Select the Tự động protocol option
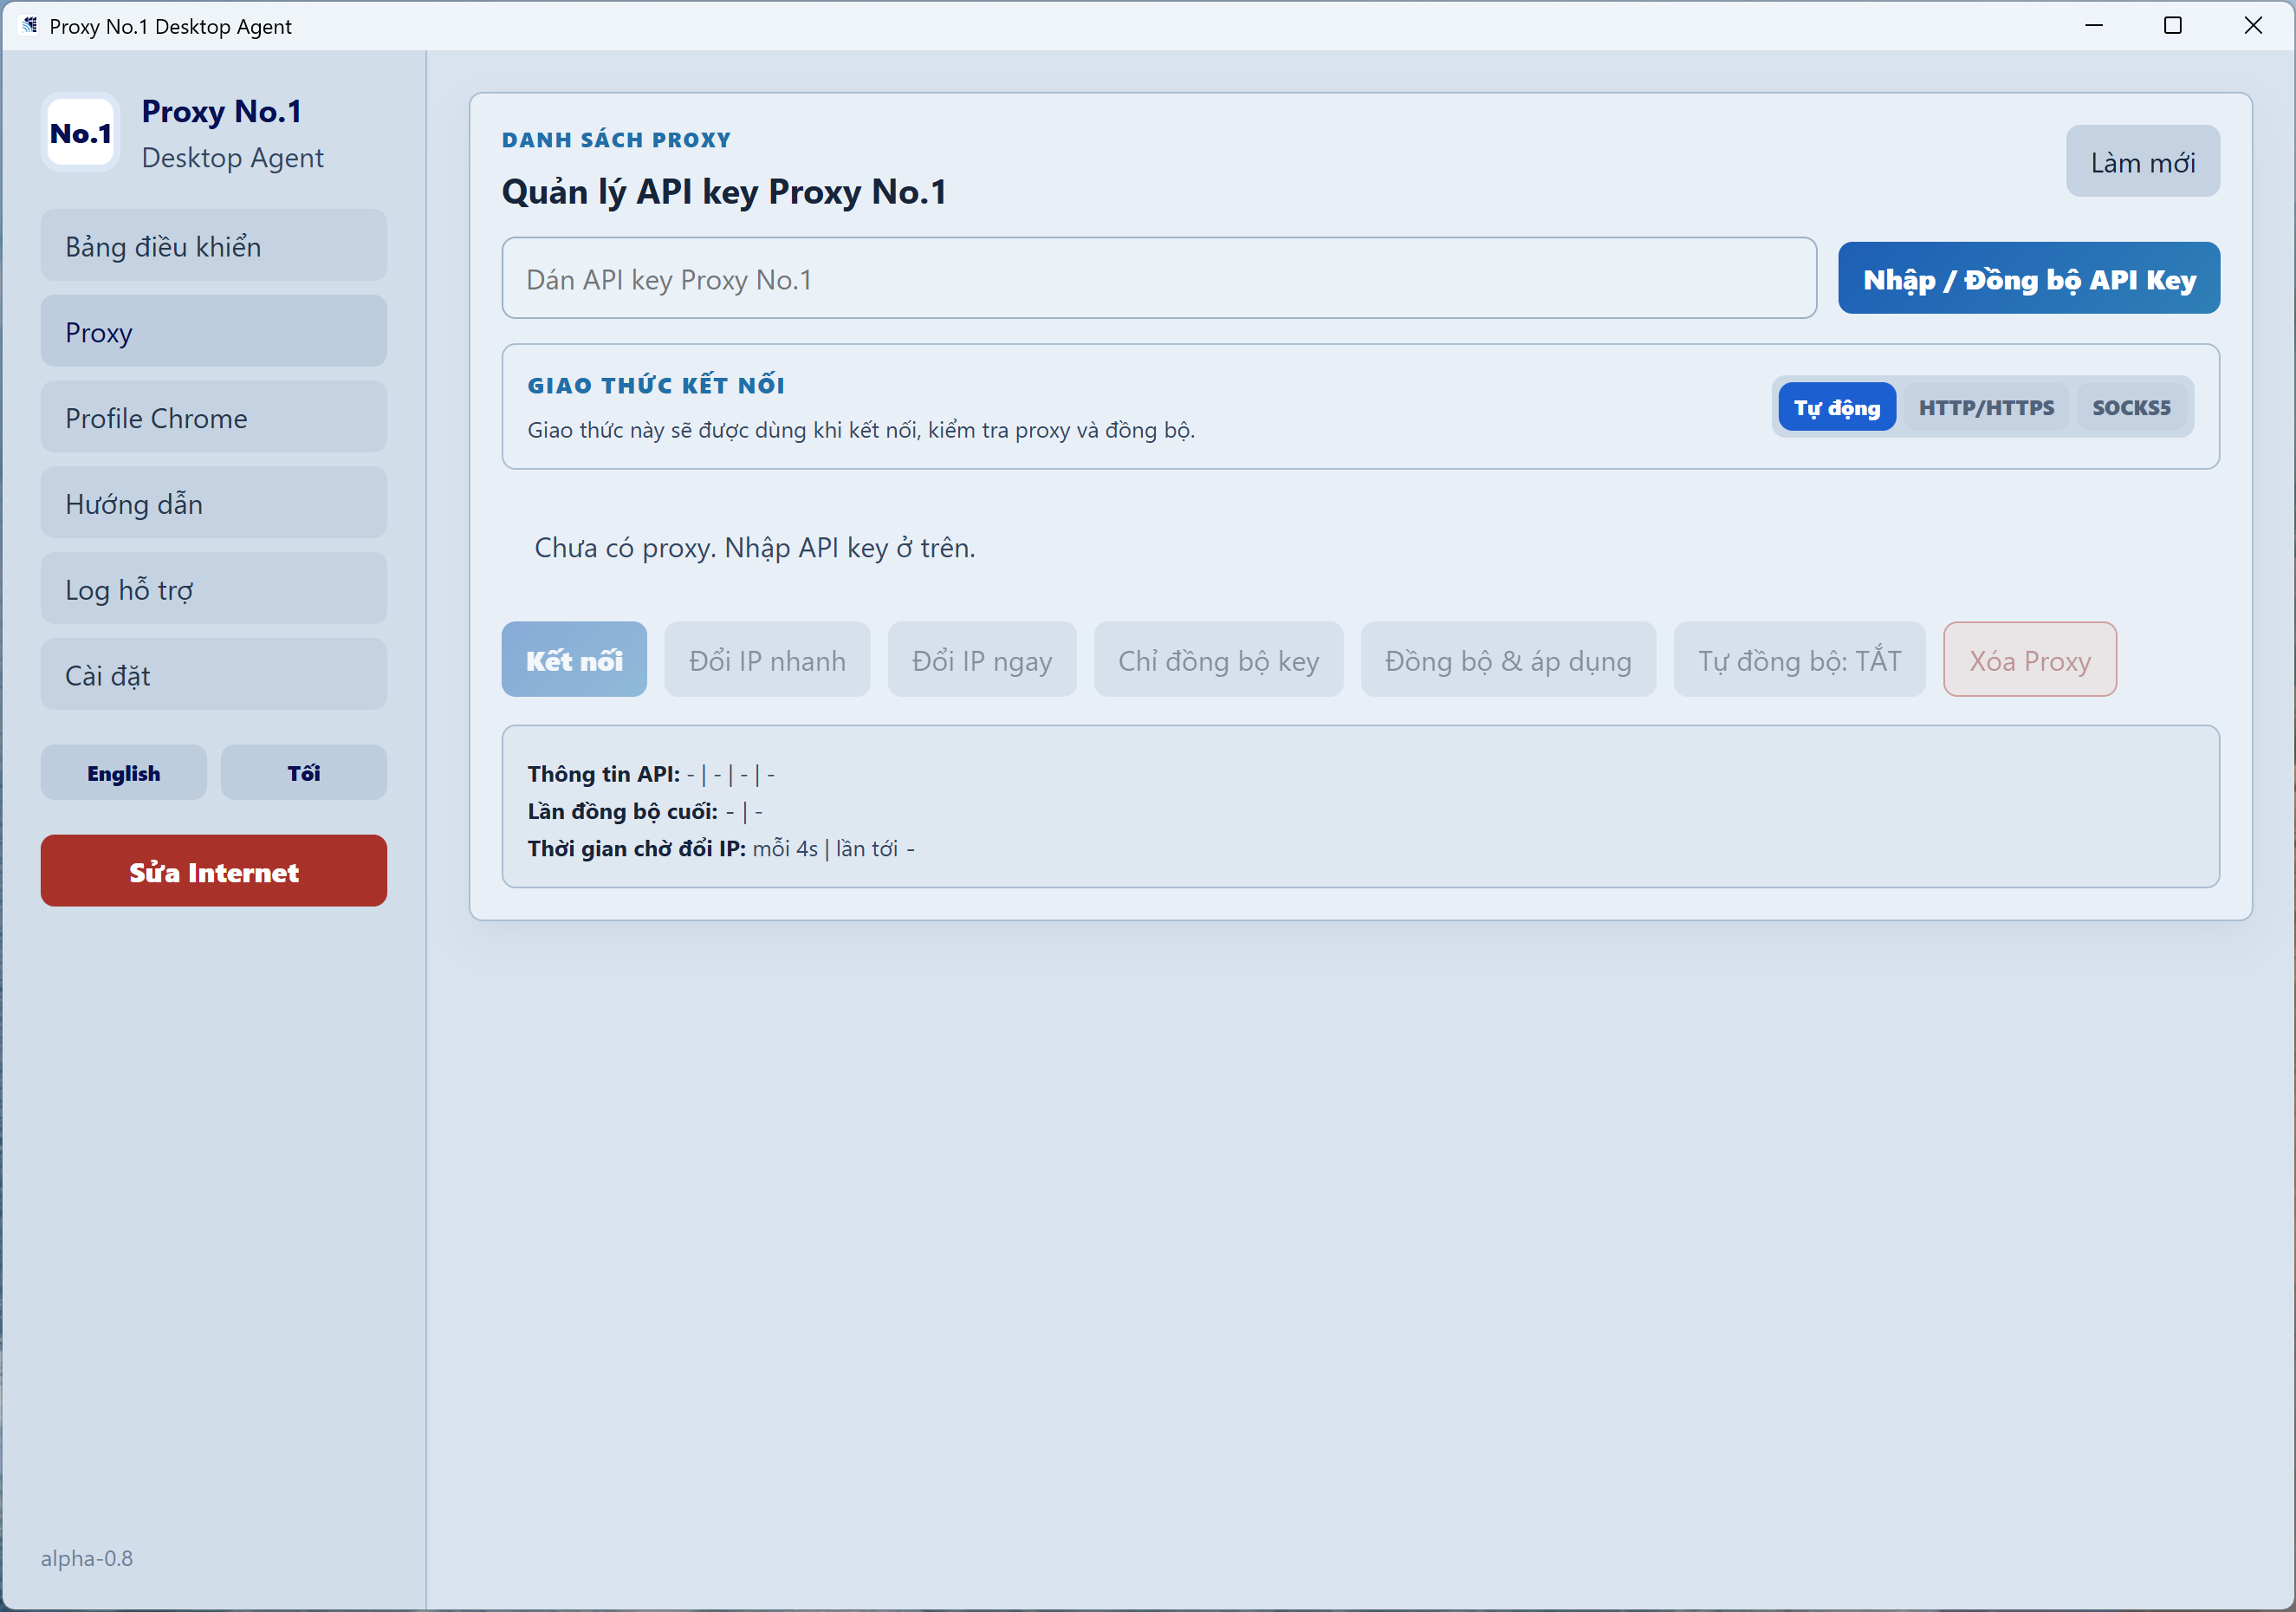Viewport: 2296px width, 1612px height. coord(1837,407)
